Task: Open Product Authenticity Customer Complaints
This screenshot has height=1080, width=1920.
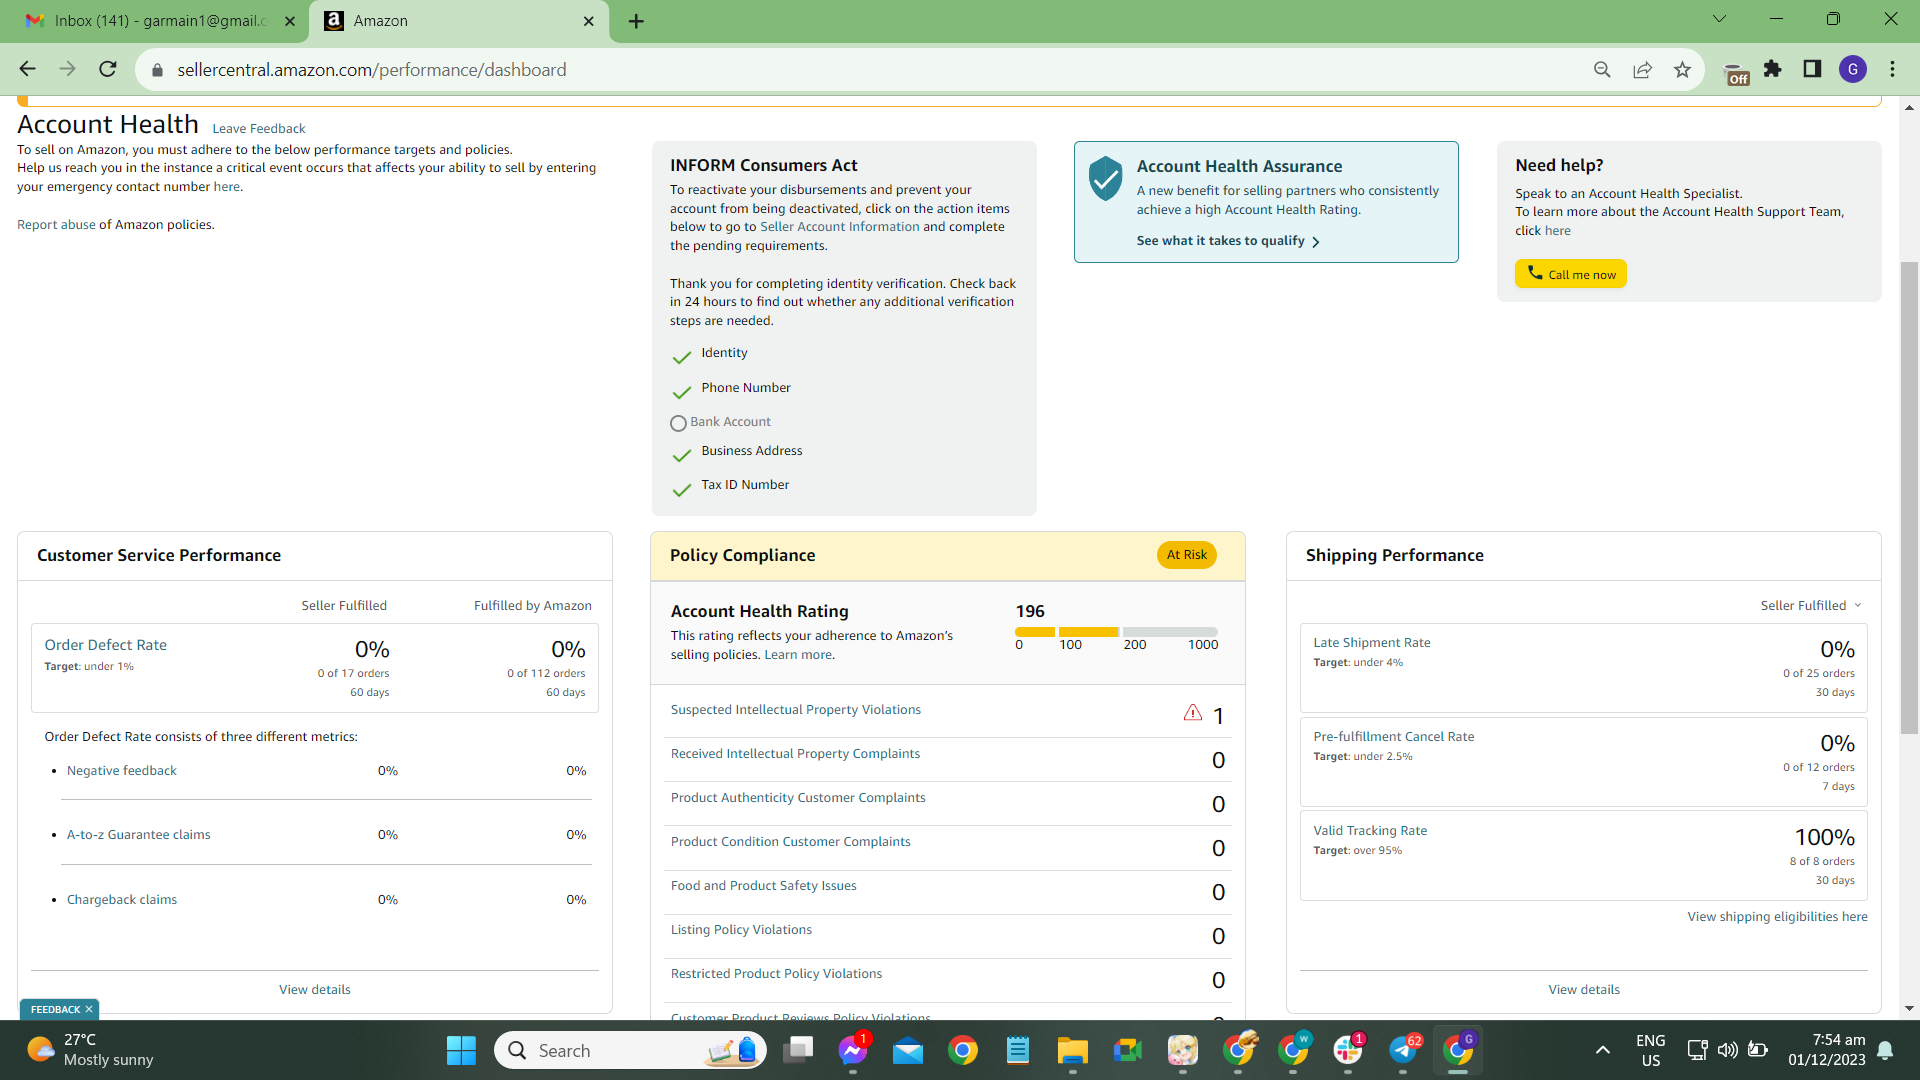Action: [x=798, y=798]
